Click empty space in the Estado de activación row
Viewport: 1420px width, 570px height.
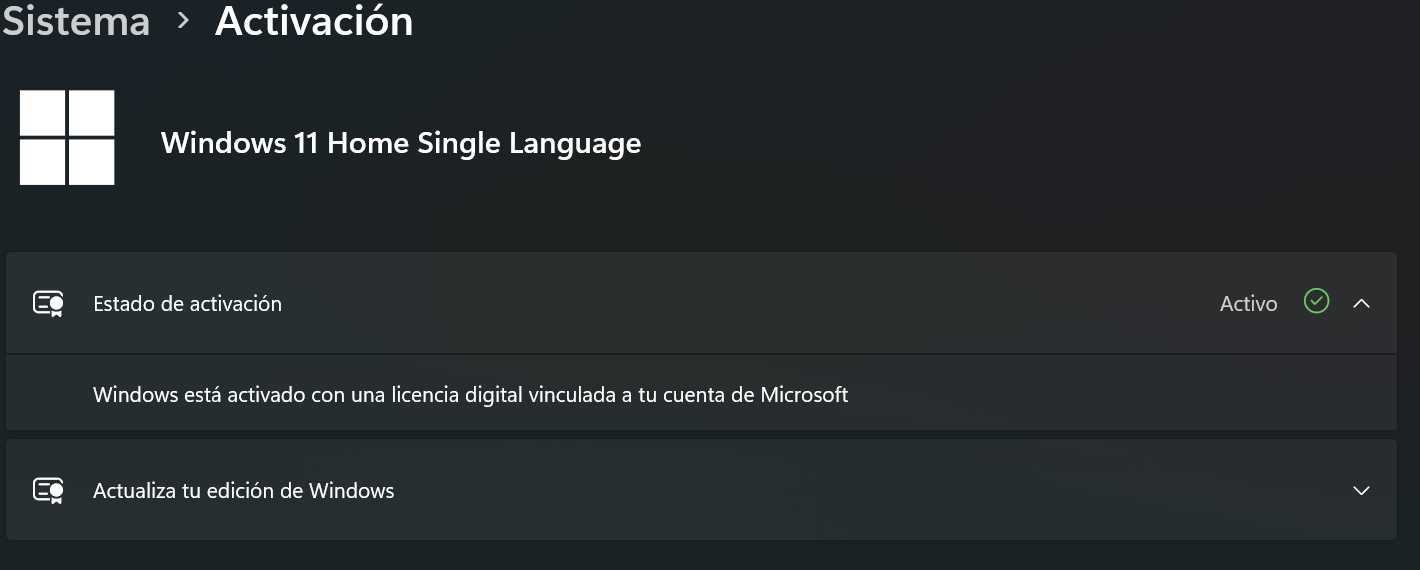click(x=750, y=303)
